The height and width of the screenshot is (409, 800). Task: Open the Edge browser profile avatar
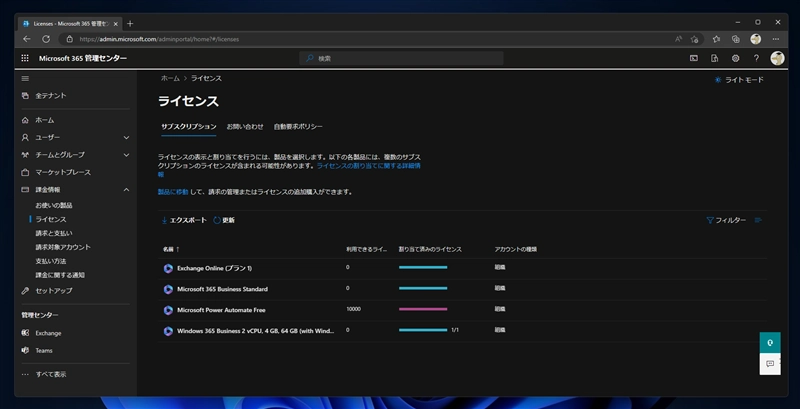coord(756,39)
